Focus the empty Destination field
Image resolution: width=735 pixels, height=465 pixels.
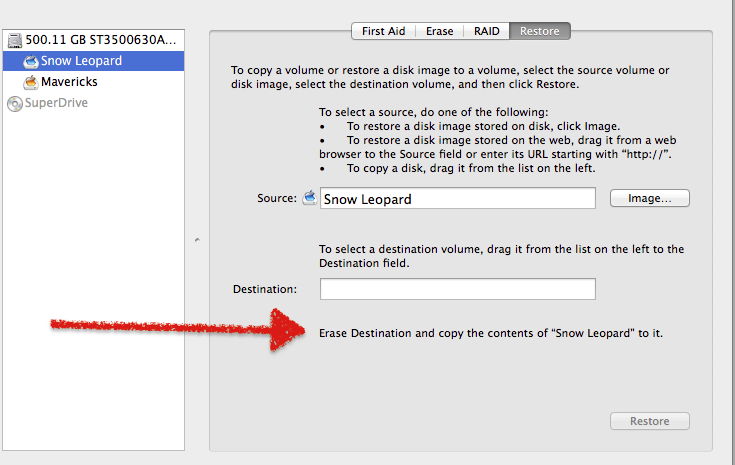tap(457, 289)
